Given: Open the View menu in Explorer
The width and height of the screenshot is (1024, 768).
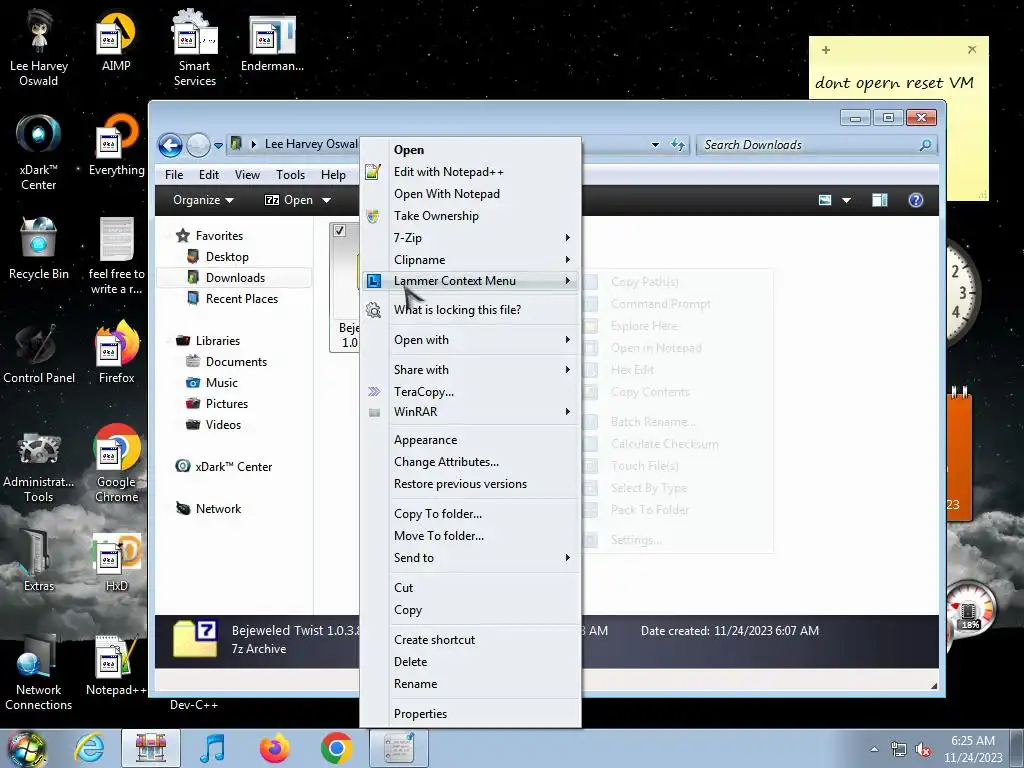Looking at the screenshot, I should pos(247,174).
